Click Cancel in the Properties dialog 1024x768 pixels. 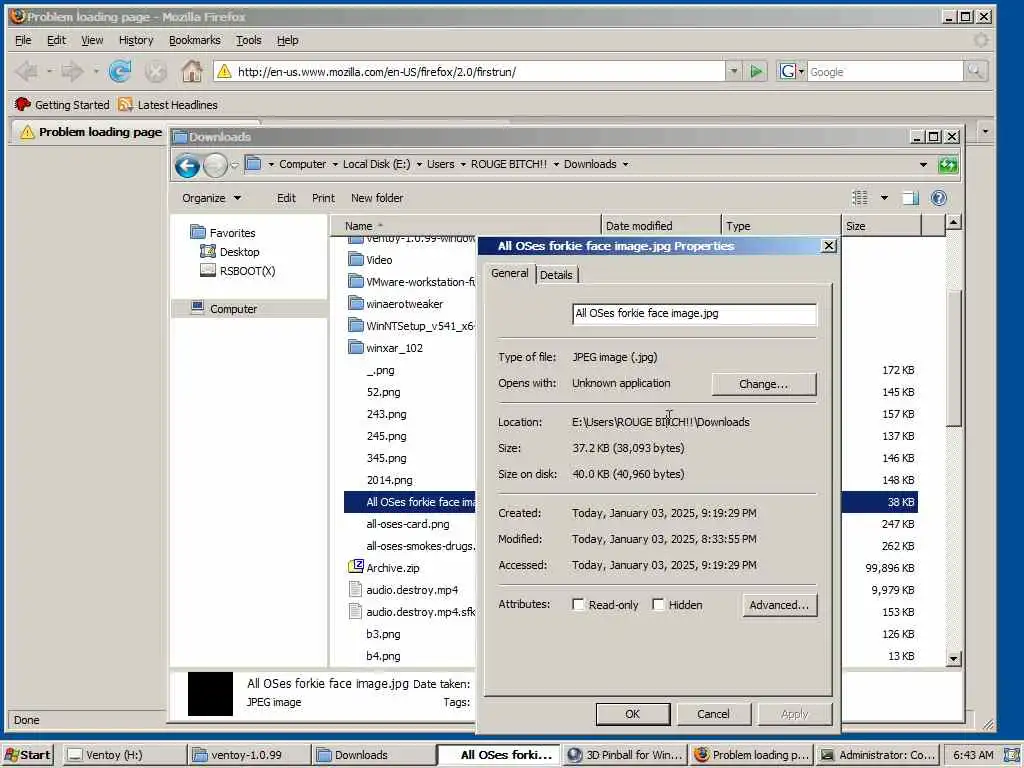click(713, 714)
